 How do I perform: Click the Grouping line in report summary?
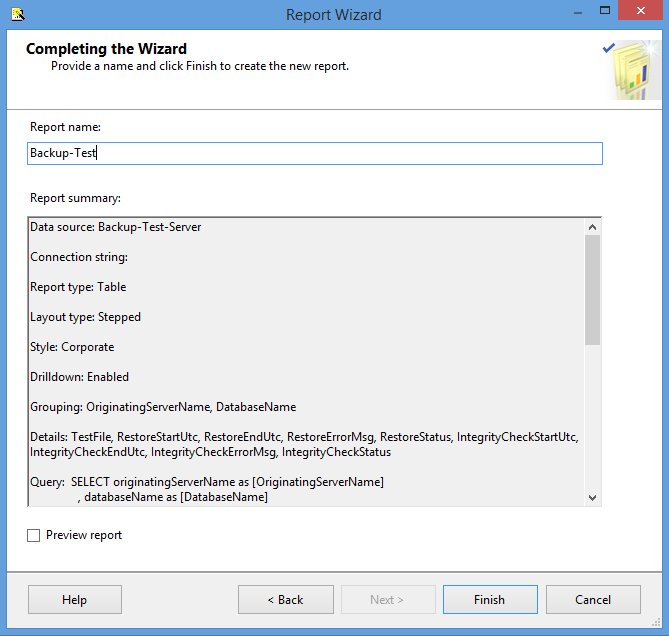[x=163, y=407]
